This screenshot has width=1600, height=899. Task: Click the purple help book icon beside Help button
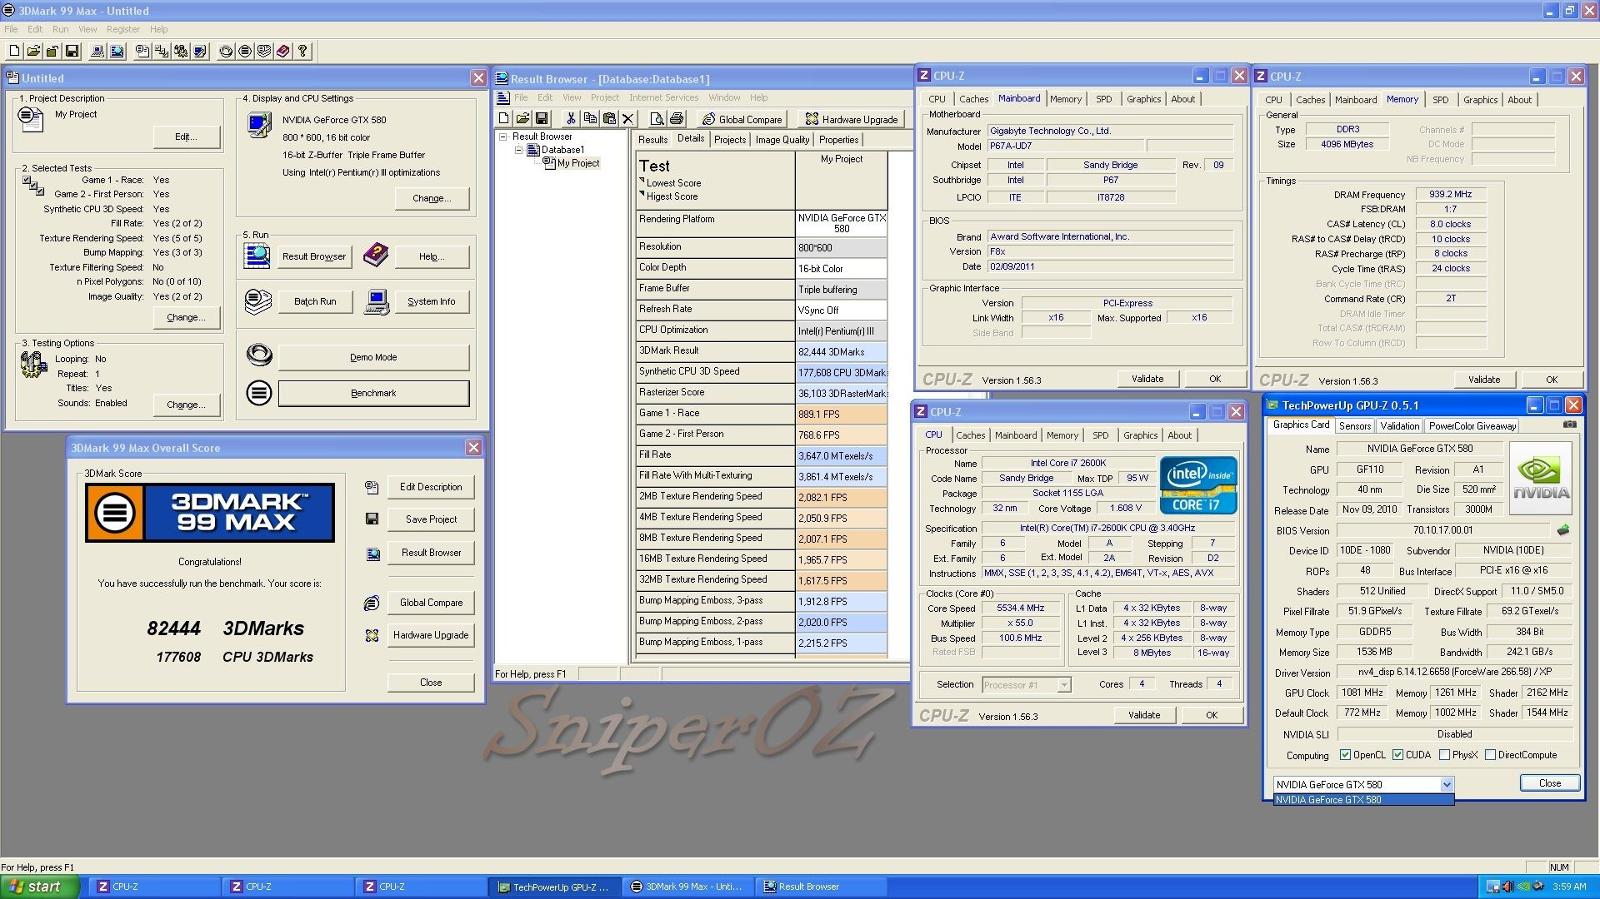(x=376, y=256)
